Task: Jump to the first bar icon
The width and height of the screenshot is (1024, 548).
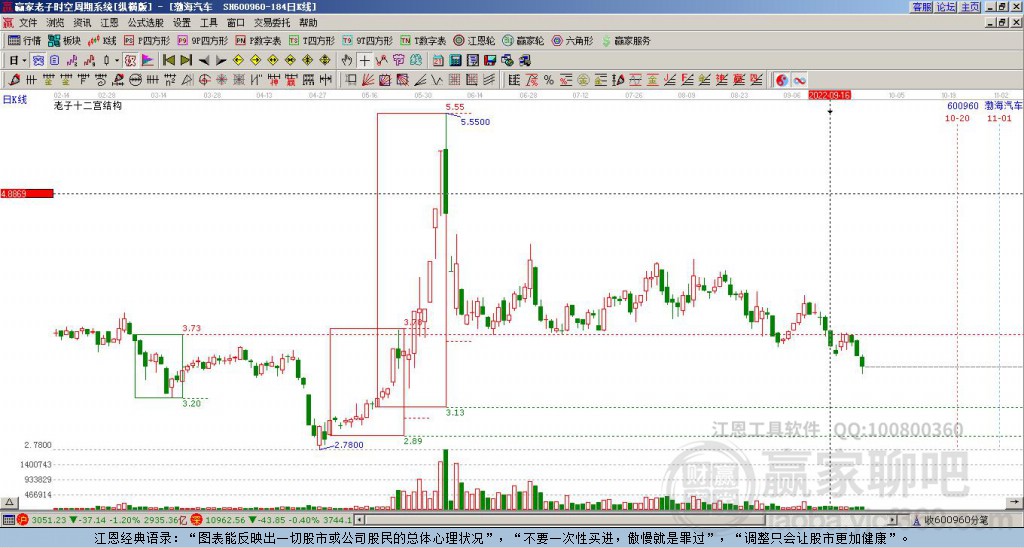Action: pyautogui.click(x=169, y=61)
